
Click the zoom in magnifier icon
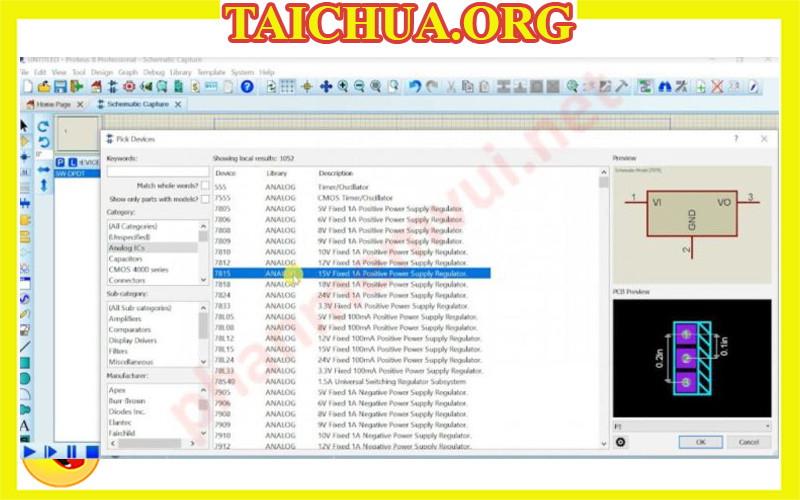[x=343, y=87]
